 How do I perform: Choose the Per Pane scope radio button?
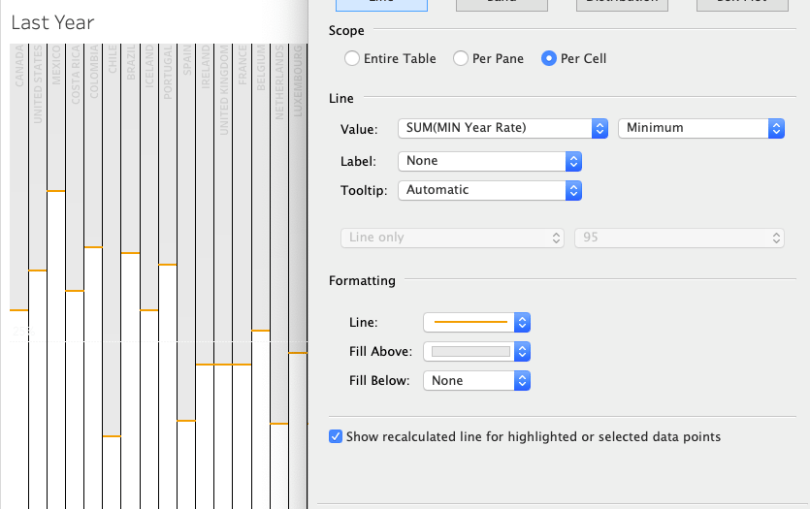click(x=461, y=59)
